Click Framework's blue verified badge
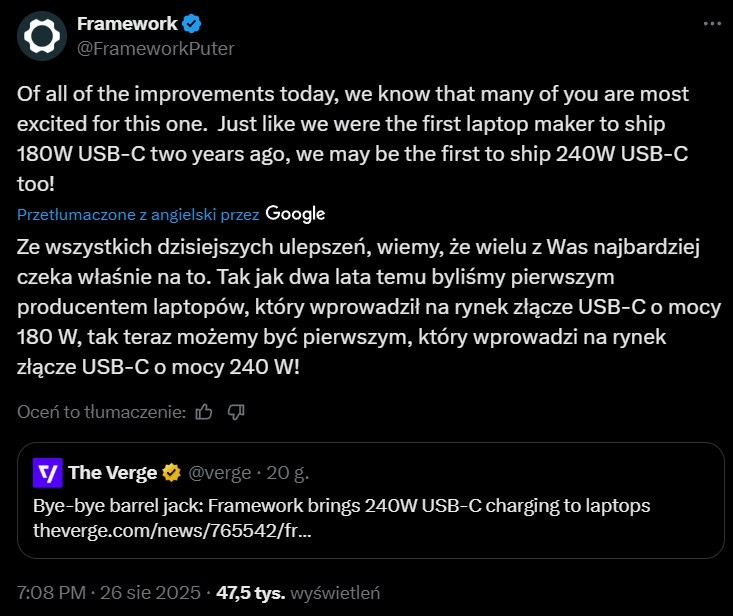 coord(192,23)
